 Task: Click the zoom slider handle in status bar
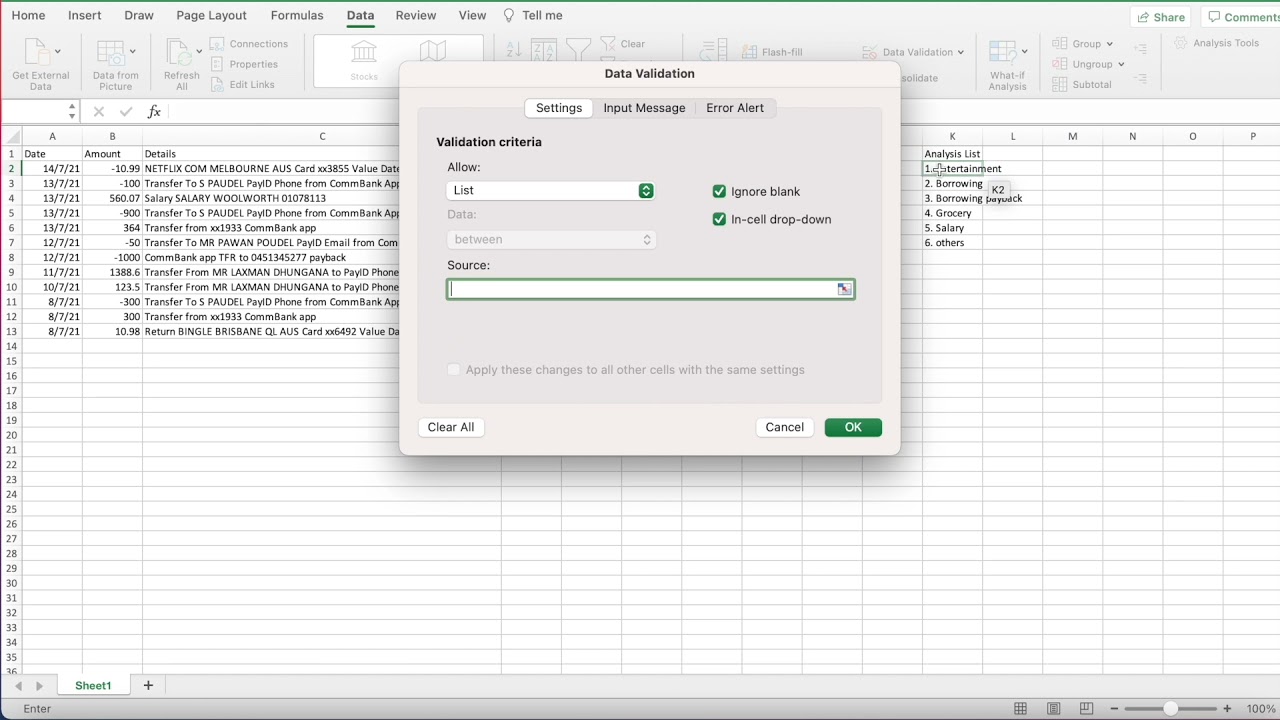(x=1170, y=709)
